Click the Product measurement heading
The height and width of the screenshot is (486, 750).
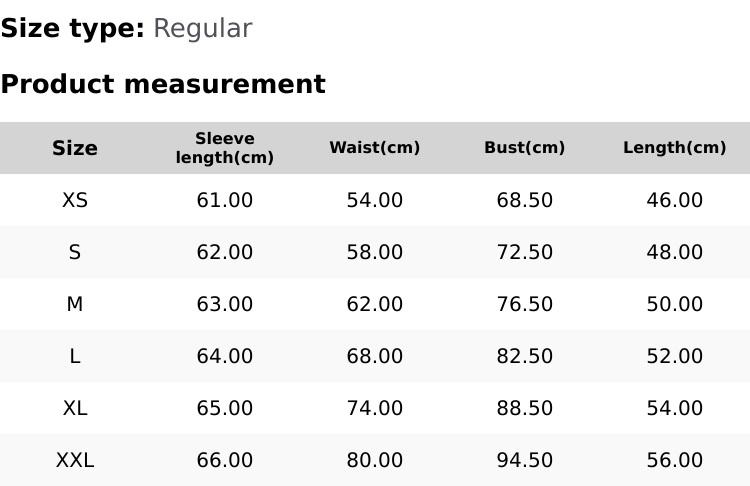click(x=163, y=84)
